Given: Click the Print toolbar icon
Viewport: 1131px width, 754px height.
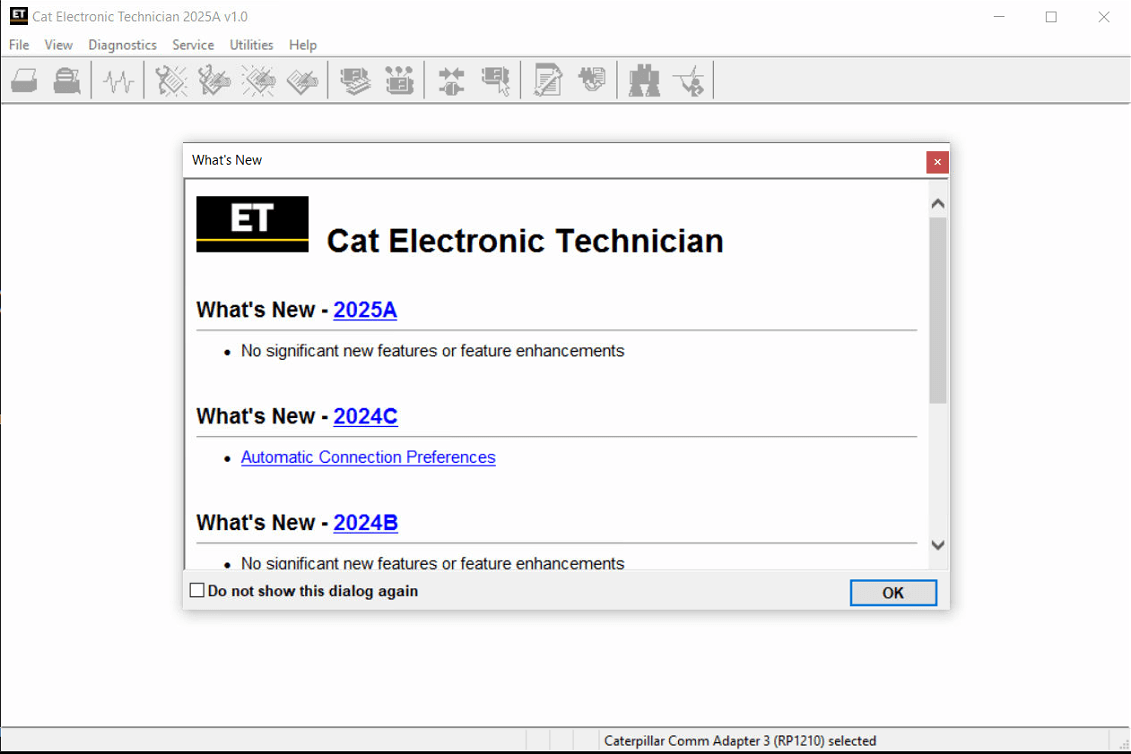Looking at the screenshot, I should [25, 81].
